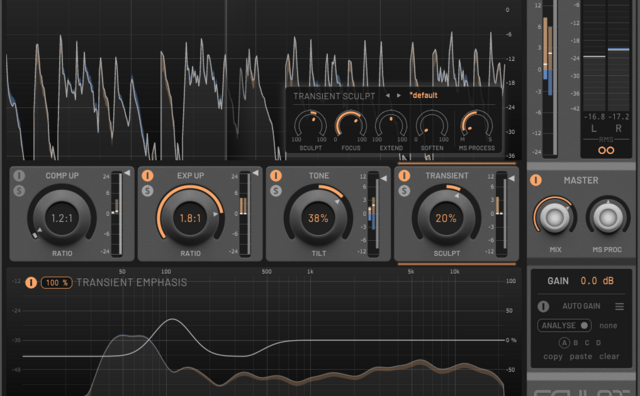Toggle the MASTER section power button
This screenshot has height=396, width=640.
coord(536,180)
